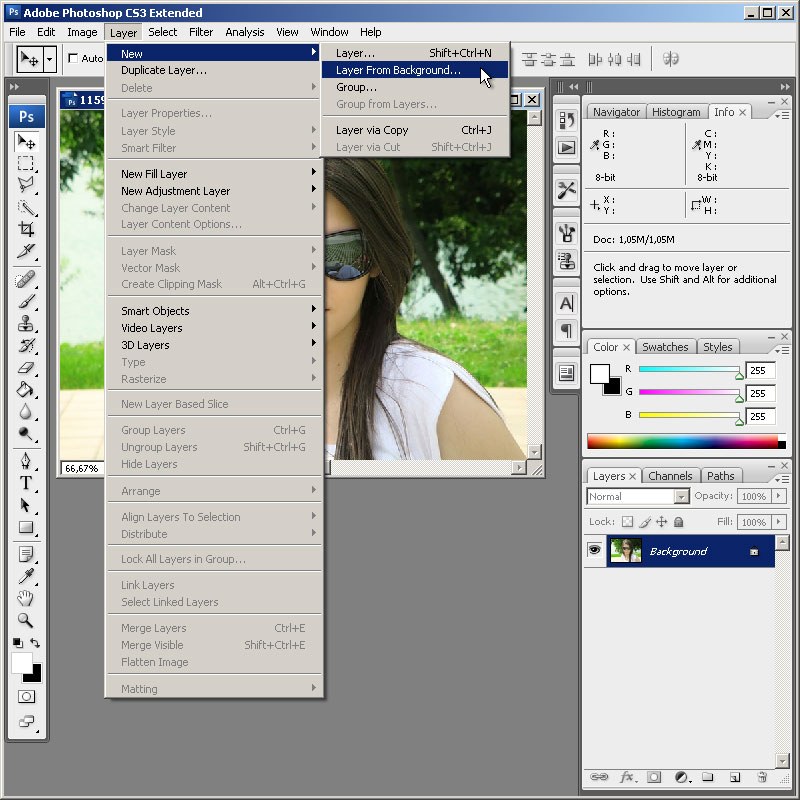Select the Hand tool

pyautogui.click(x=26, y=598)
